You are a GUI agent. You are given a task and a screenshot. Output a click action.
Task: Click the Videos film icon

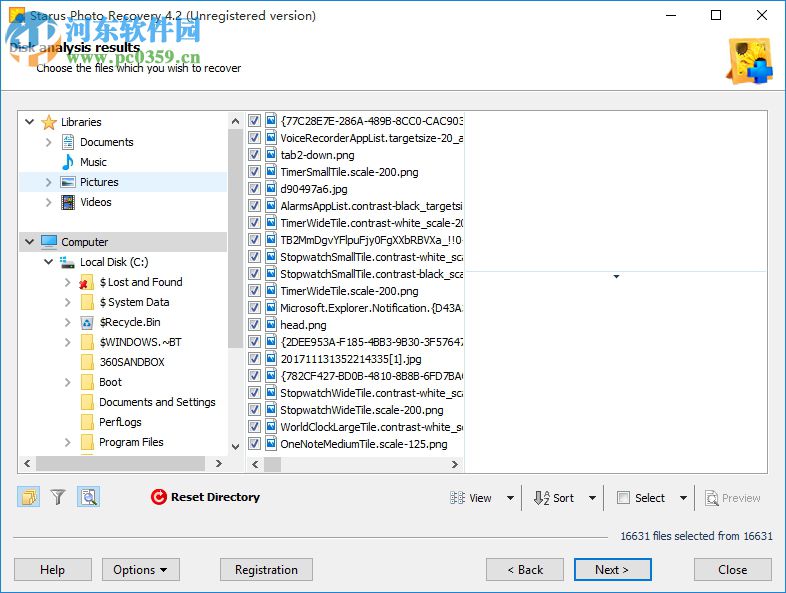(x=68, y=202)
